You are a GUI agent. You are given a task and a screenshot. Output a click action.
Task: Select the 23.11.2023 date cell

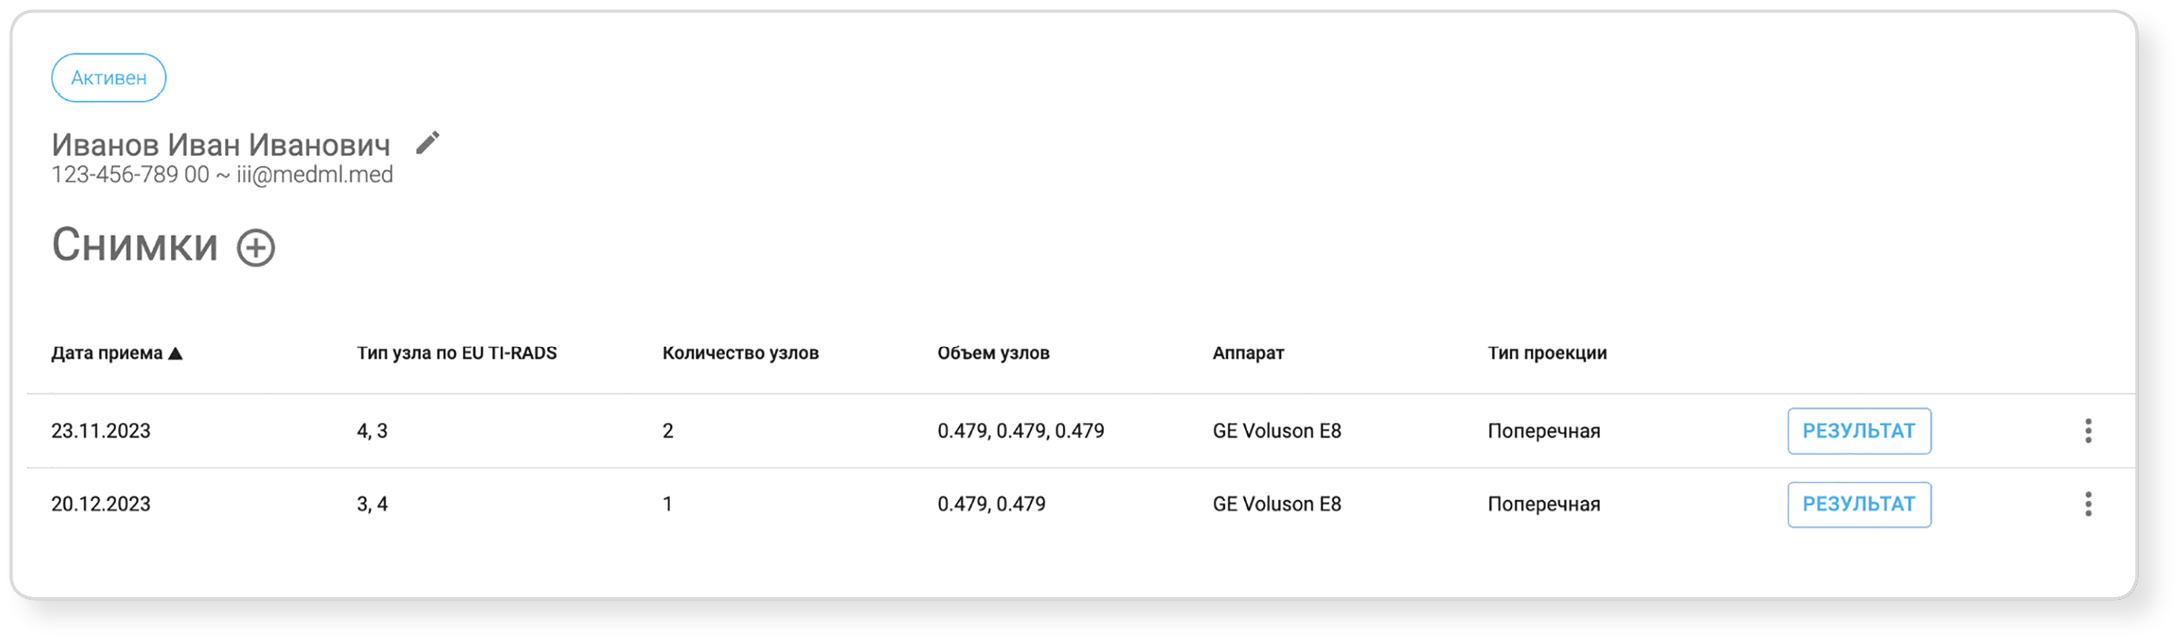101,431
